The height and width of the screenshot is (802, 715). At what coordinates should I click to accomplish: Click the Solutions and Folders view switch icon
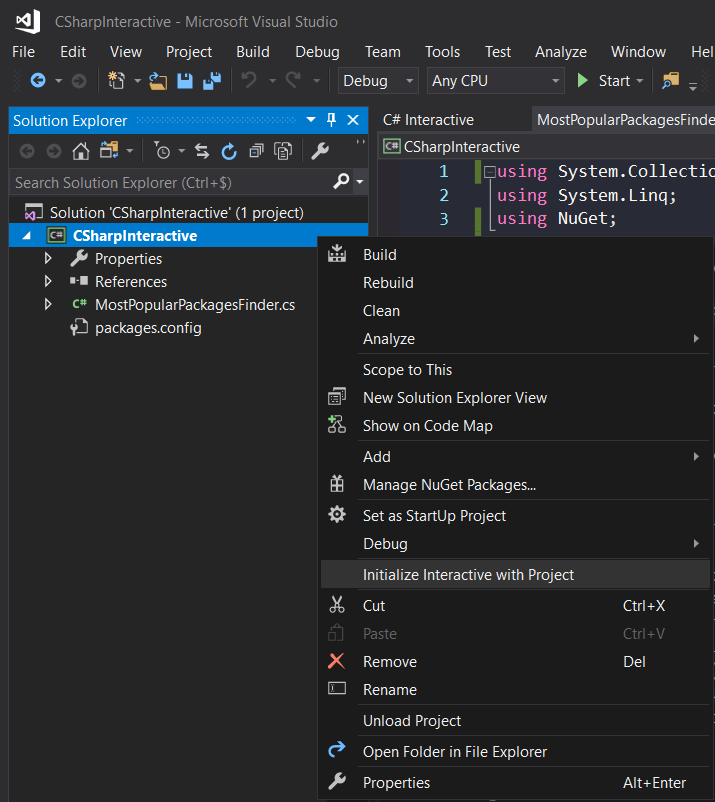(x=109, y=150)
